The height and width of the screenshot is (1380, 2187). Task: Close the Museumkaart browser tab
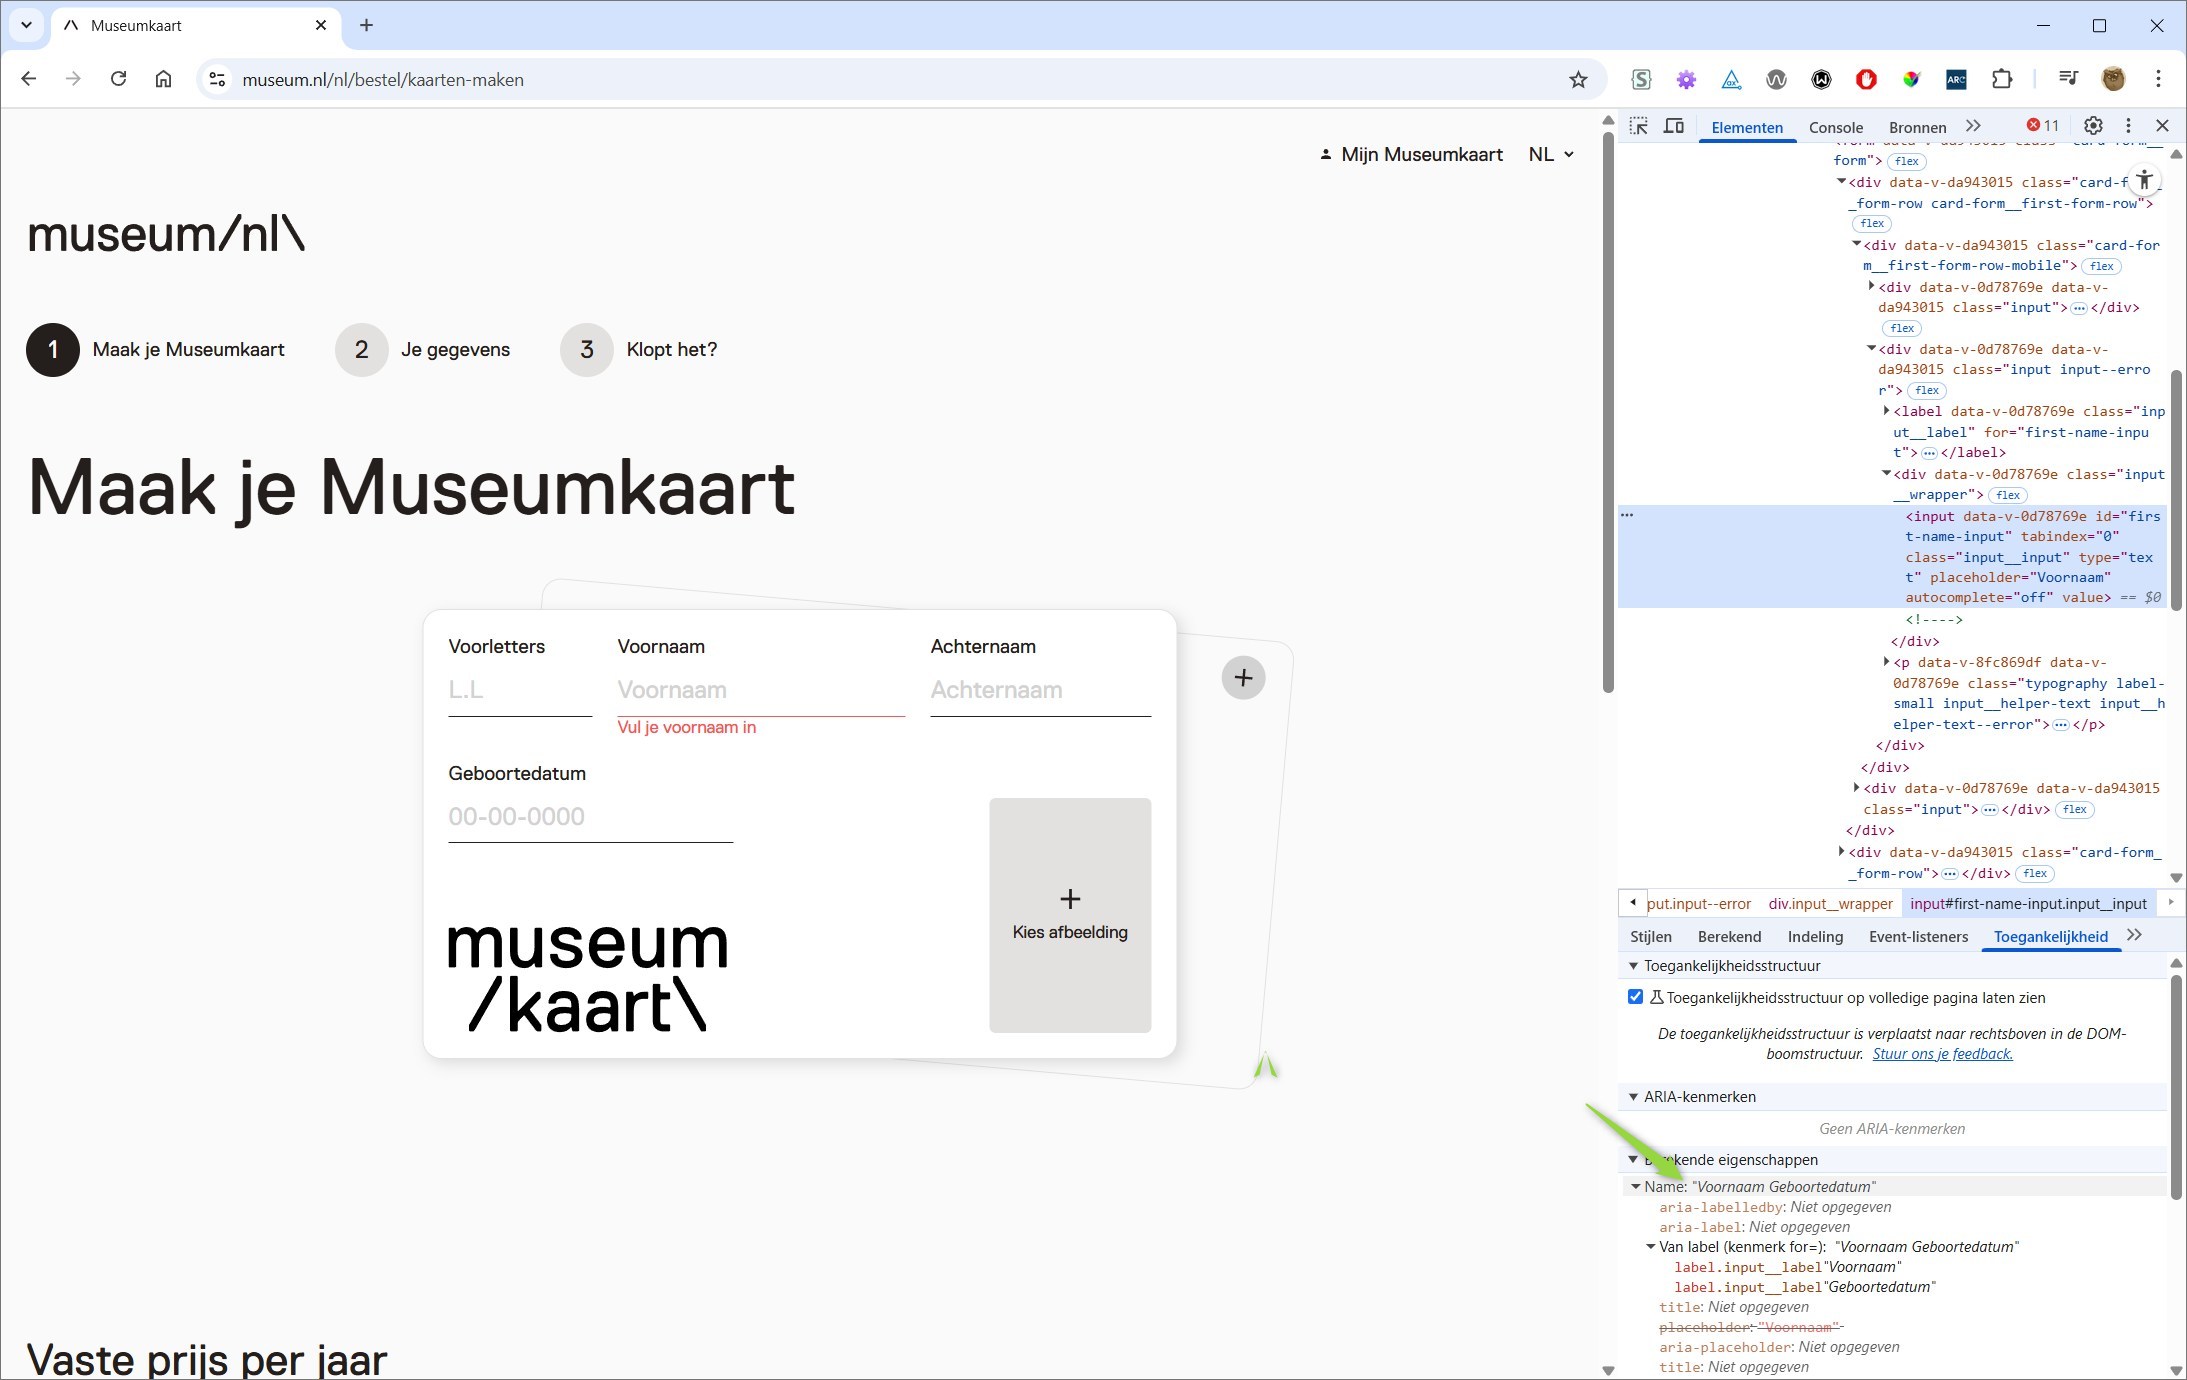[321, 25]
